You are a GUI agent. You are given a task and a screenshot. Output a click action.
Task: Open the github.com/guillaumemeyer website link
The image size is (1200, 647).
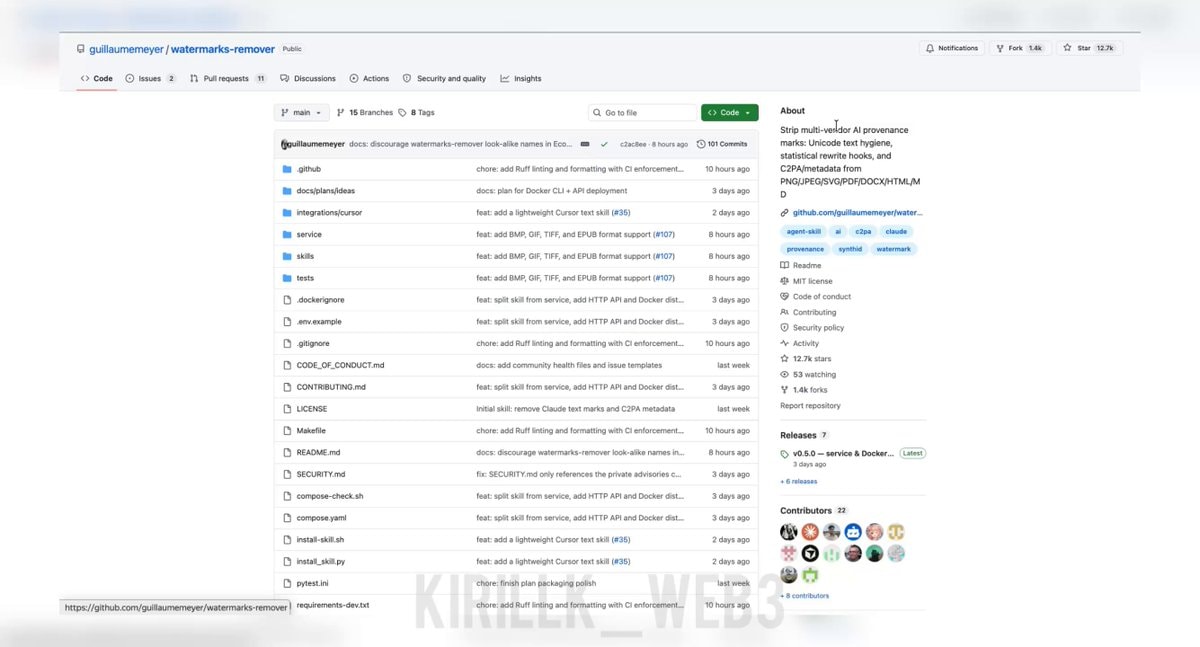(858, 213)
